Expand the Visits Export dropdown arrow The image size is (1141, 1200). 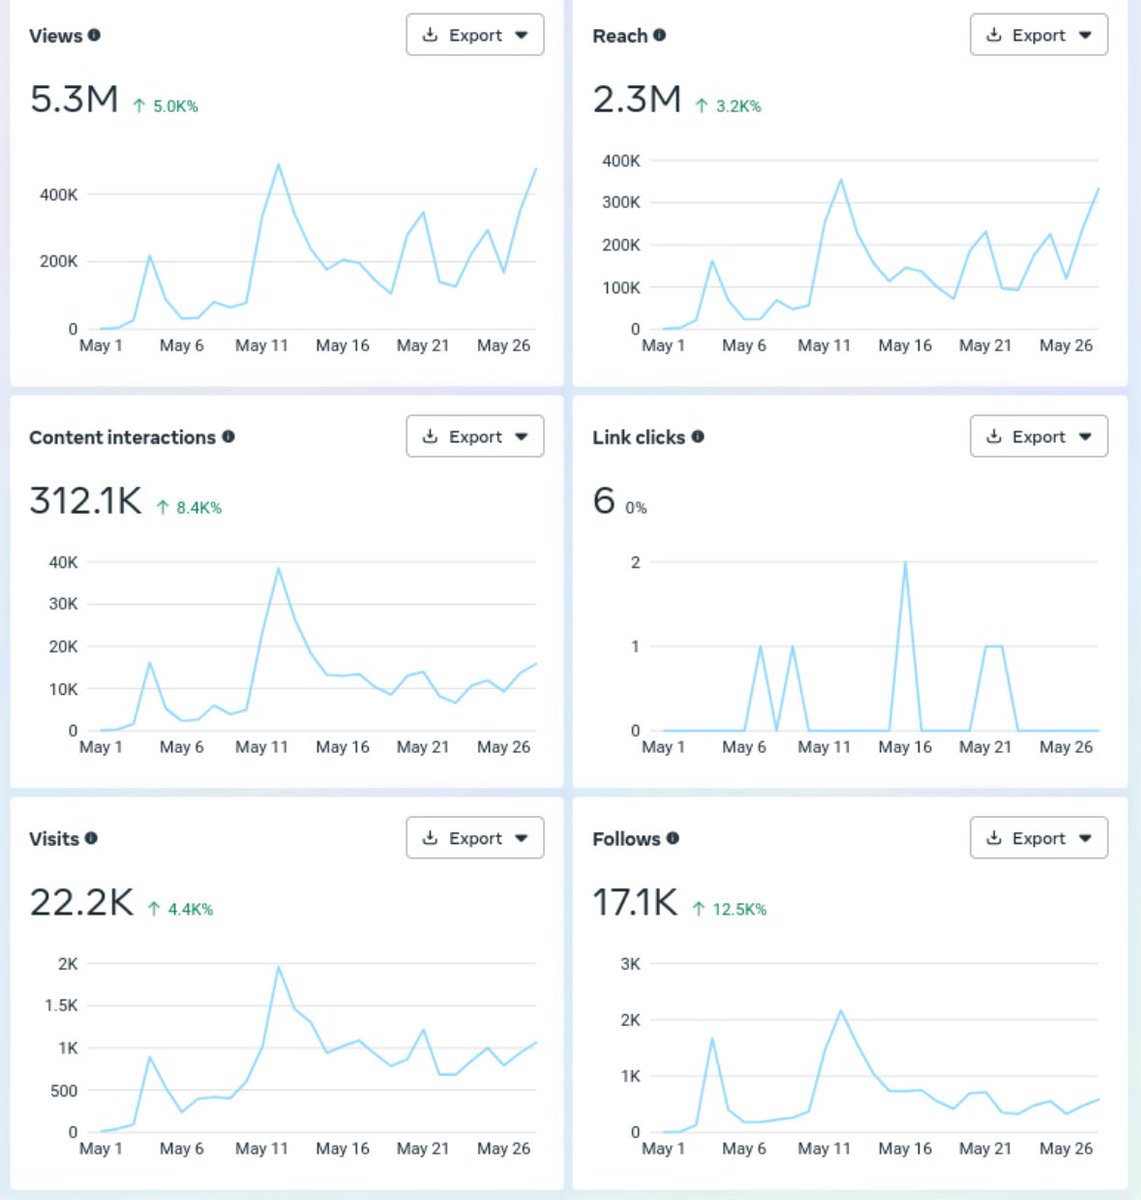(x=521, y=838)
